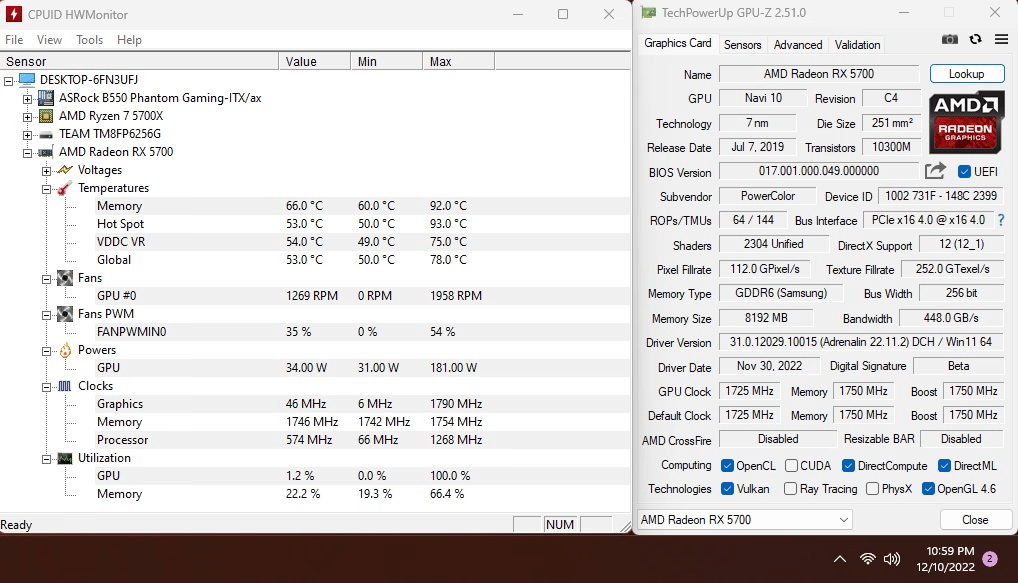Open the Validation tab in GPU-Z
Screen dimensions: 1018x583
pos(857,45)
